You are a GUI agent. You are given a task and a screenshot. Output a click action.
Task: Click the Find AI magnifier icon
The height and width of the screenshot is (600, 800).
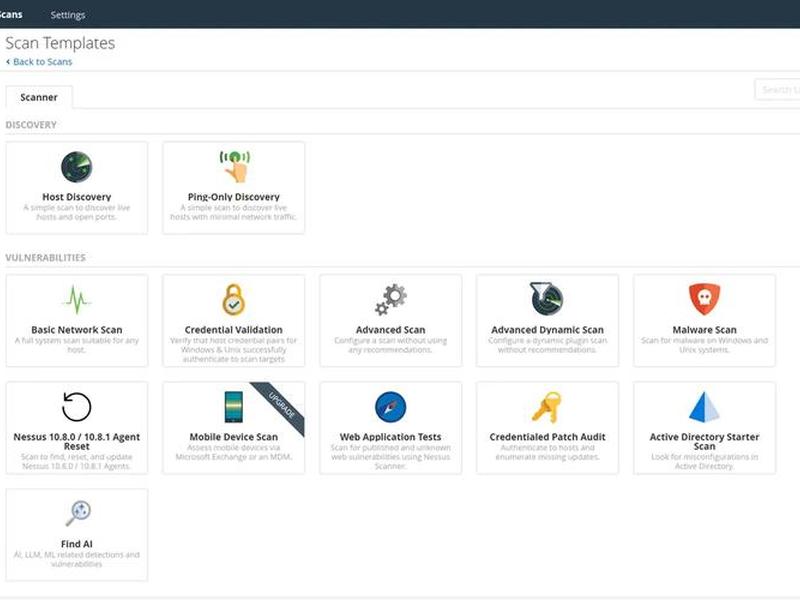click(x=78, y=513)
